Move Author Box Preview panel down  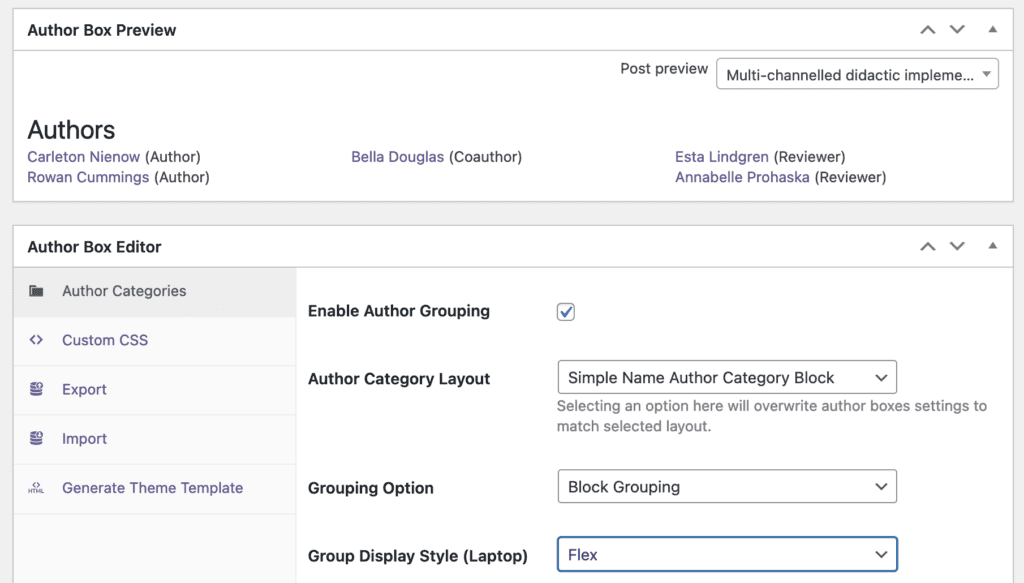click(x=957, y=30)
